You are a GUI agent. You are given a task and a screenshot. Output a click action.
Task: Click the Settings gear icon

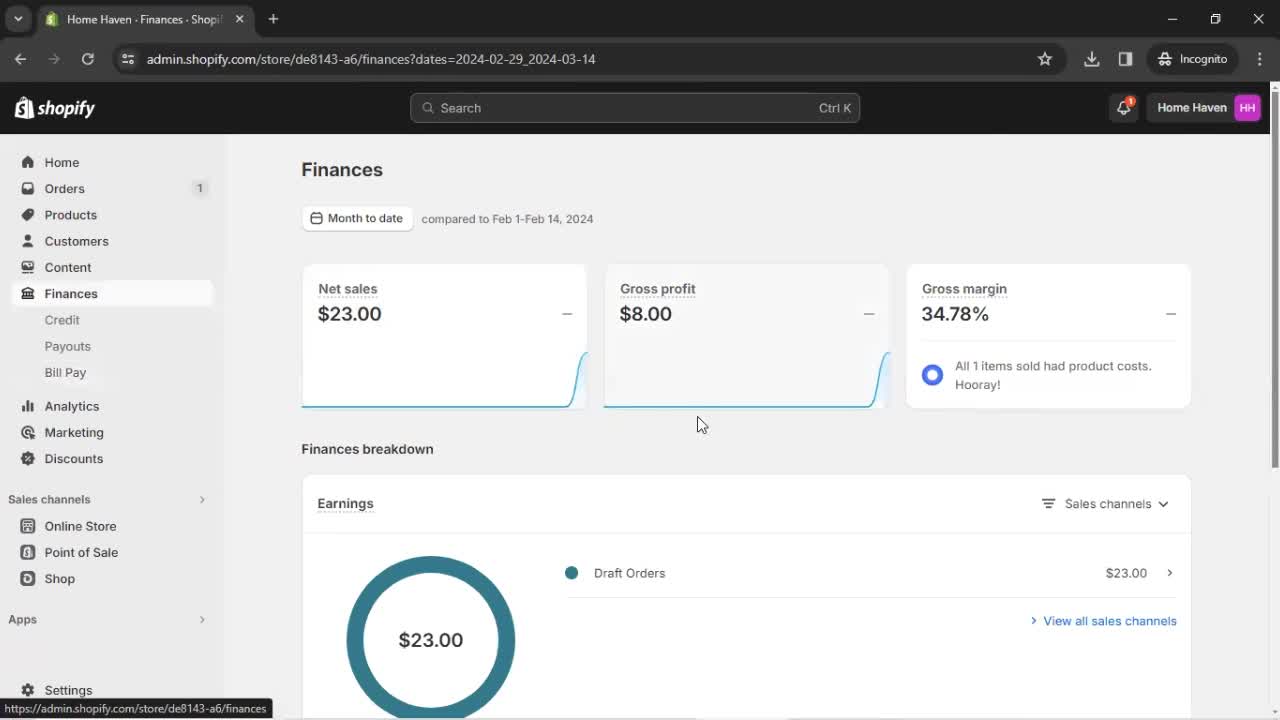[x=27, y=690]
